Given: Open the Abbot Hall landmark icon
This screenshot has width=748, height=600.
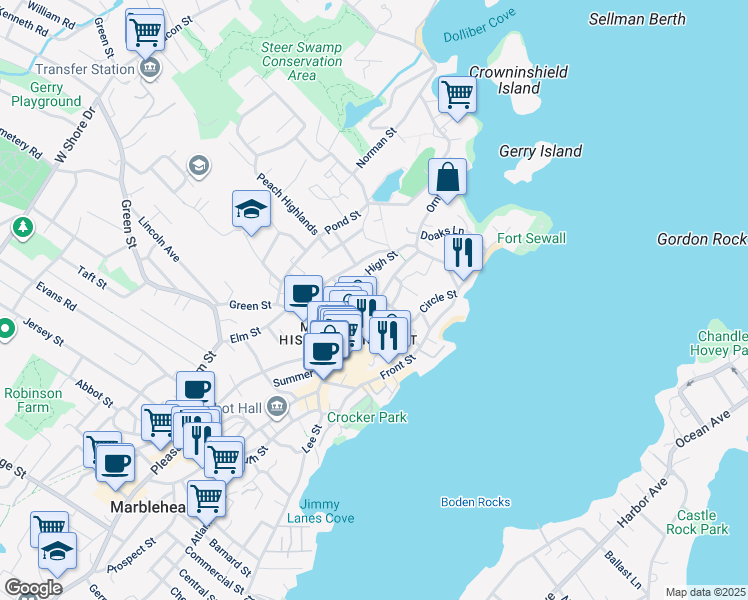Looking at the screenshot, I should [x=277, y=406].
